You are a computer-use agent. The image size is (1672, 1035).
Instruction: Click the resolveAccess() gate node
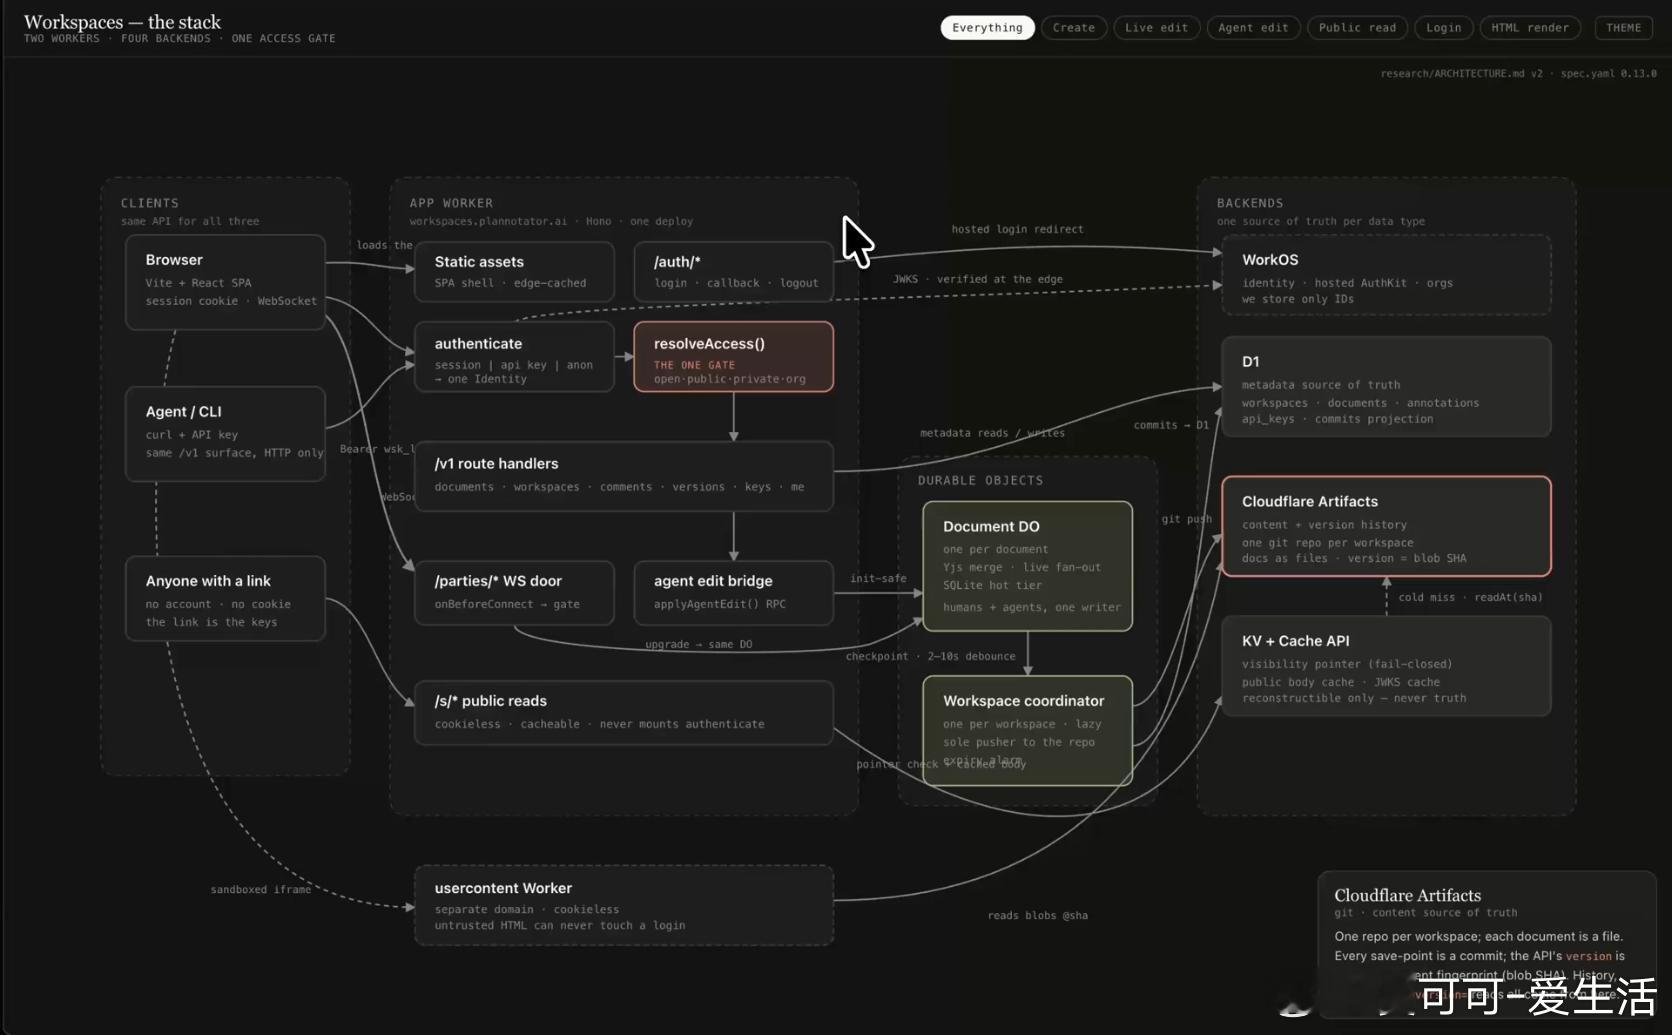pyautogui.click(x=733, y=357)
